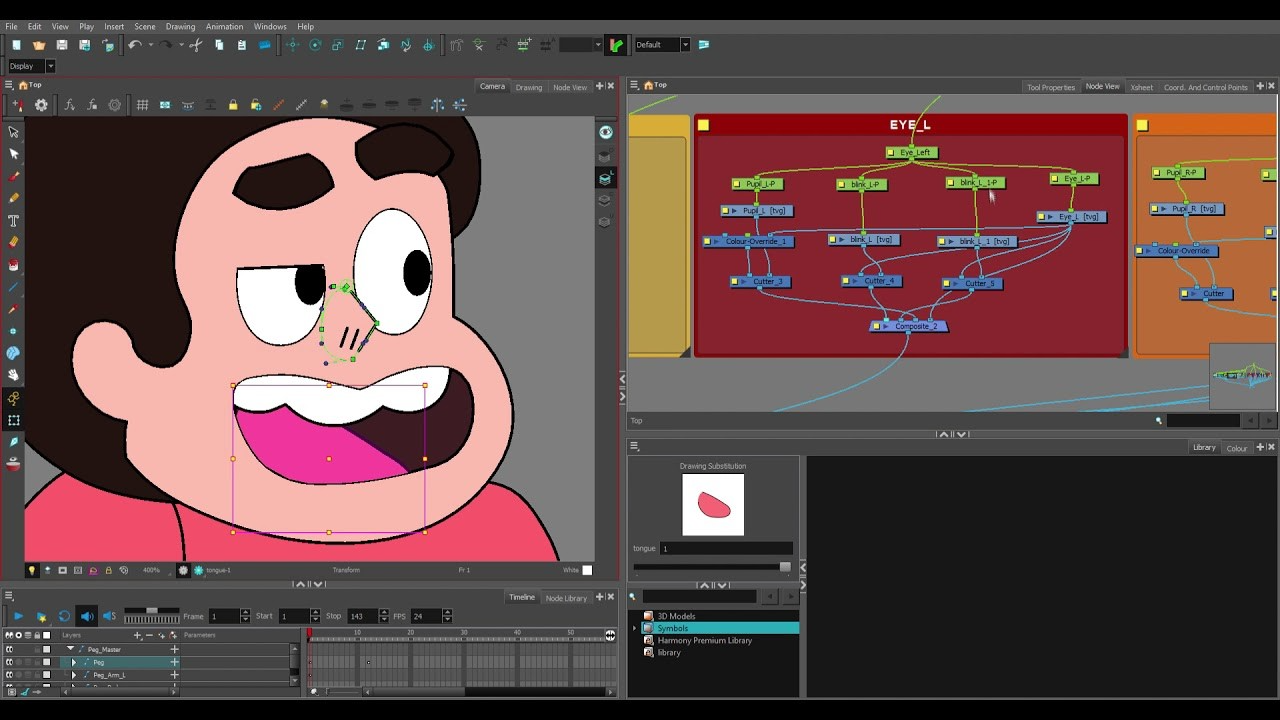Open the gear settings icon in the Camera toolbar
Image resolution: width=1280 pixels, height=720 pixels.
[x=41, y=105]
